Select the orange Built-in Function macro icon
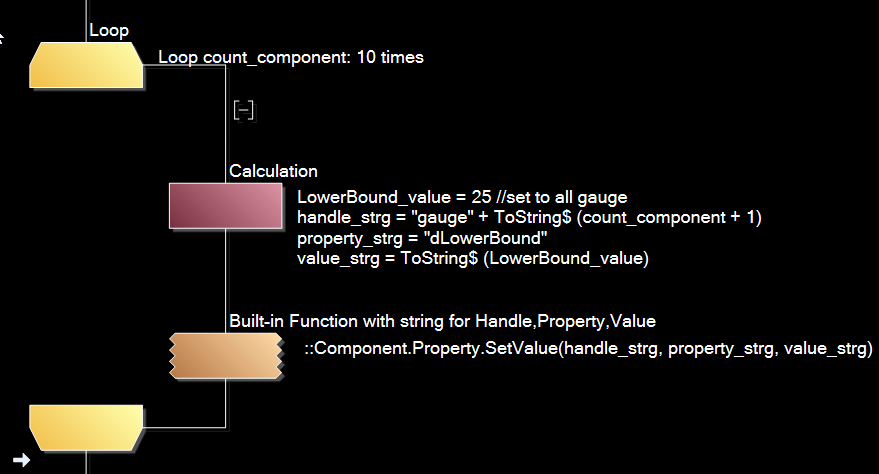The height and width of the screenshot is (474, 879). click(x=226, y=356)
